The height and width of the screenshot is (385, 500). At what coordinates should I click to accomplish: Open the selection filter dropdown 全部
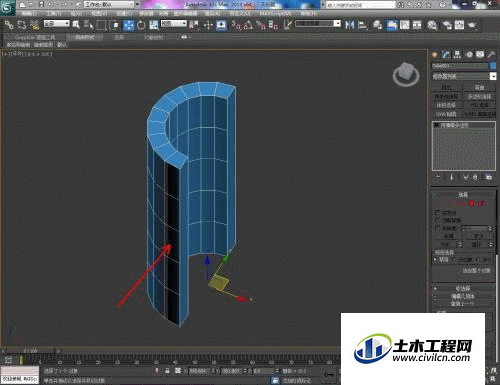coord(57,23)
